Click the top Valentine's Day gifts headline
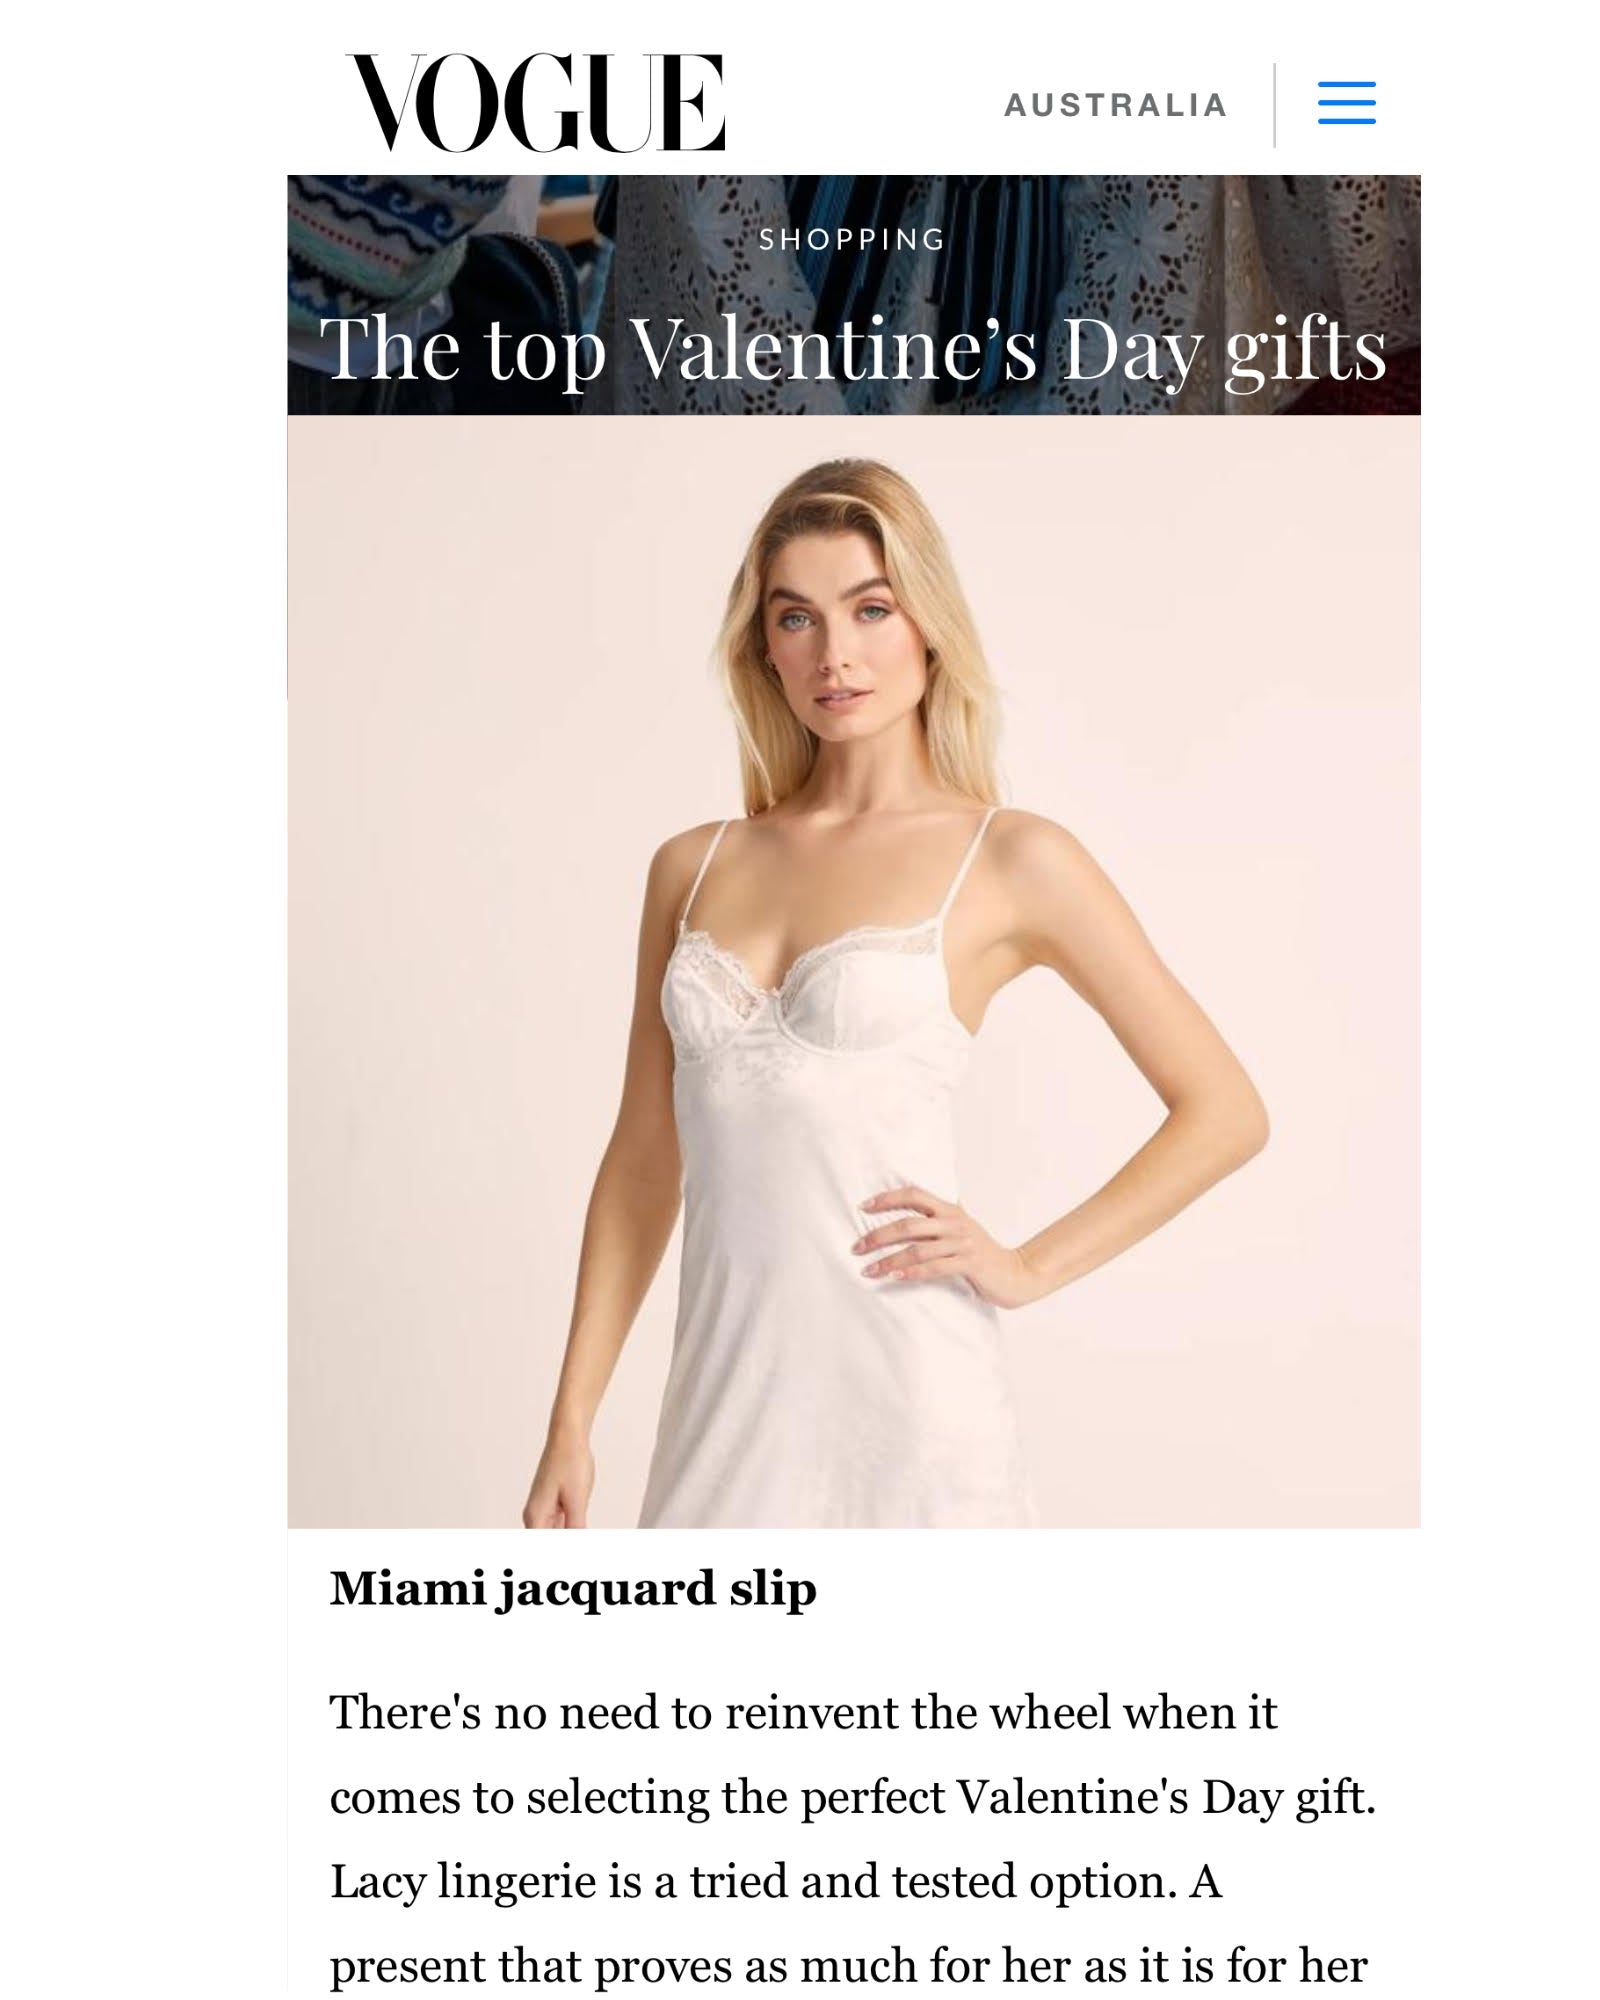This screenshot has height=2000, width=1600. click(x=853, y=349)
